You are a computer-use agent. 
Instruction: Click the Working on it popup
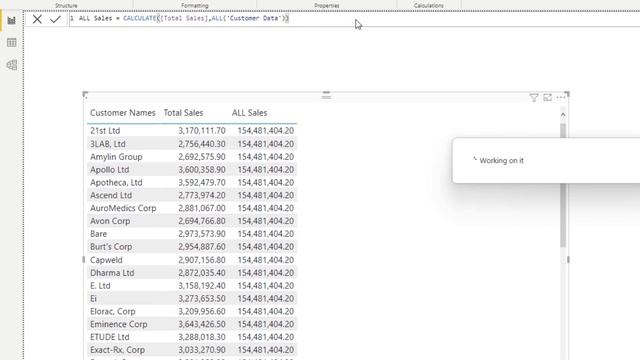pos(546,161)
